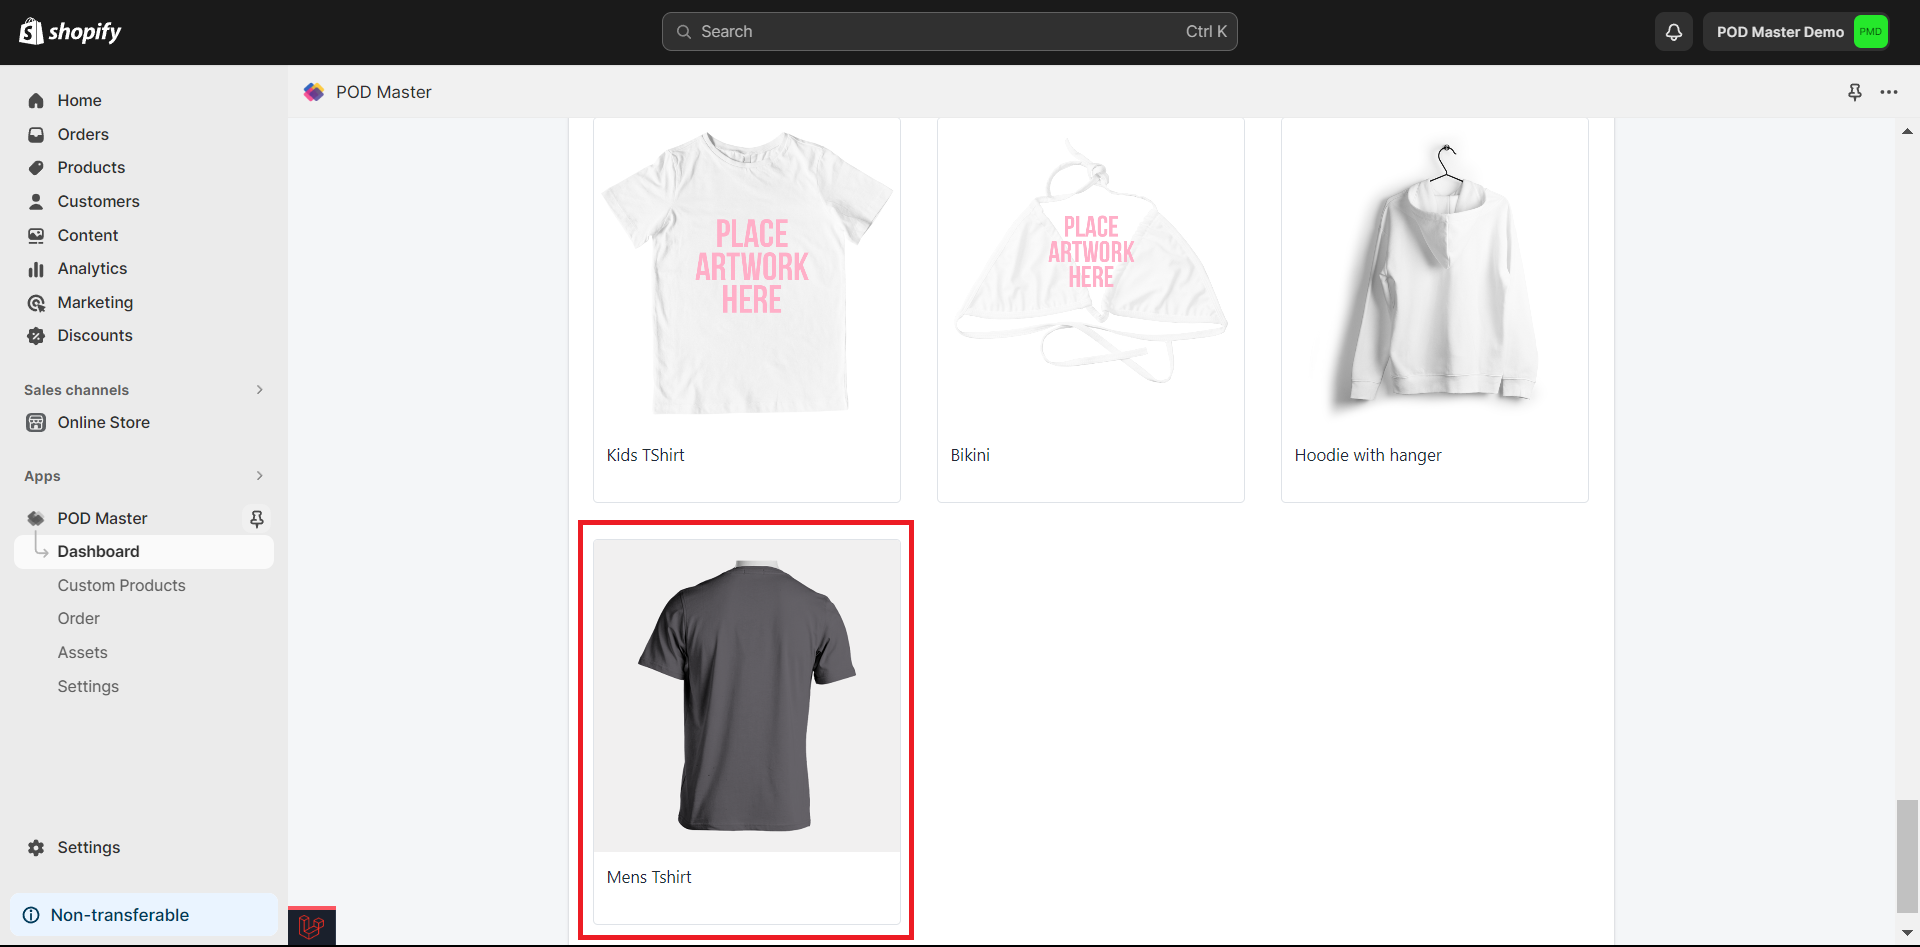
Task: Click the Sales channels heading
Action: pyautogui.click(x=76, y=390)
